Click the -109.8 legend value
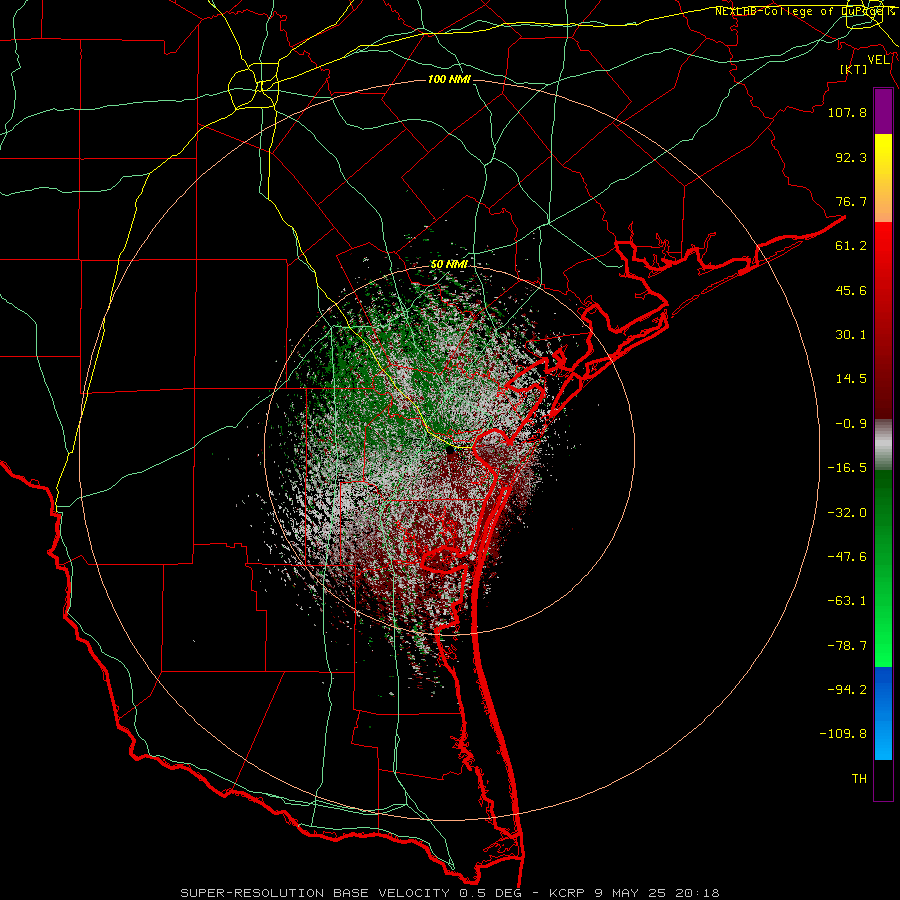Viewport: 900px width, 900px height. click(x=843, y=734)
